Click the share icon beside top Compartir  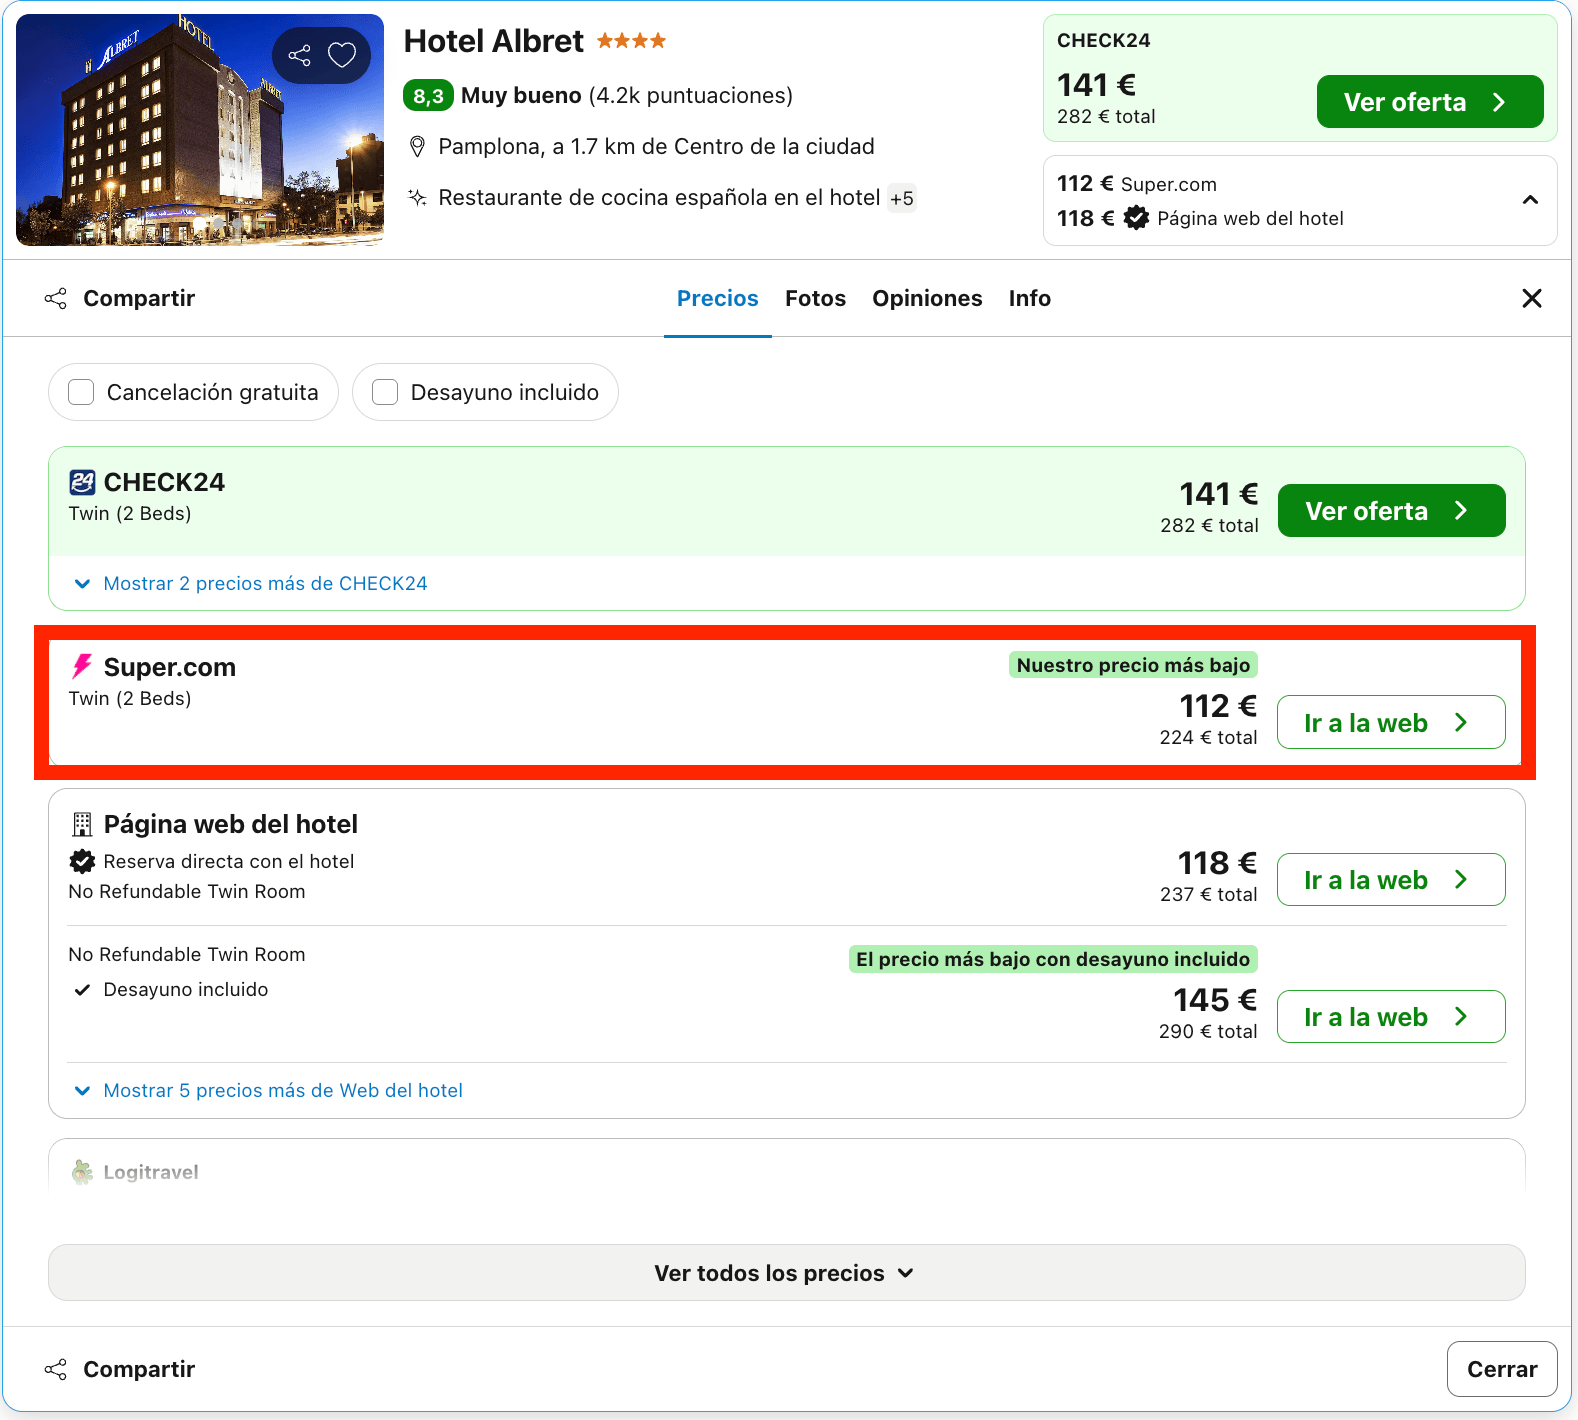pyautogui.click(x=56, y=298)
